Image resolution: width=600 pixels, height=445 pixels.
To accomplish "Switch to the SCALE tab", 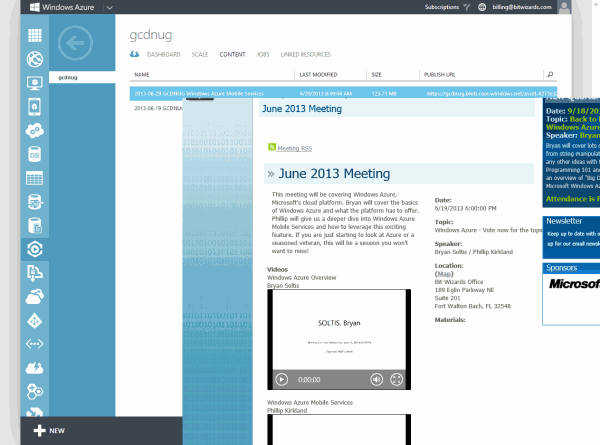I will (x=200, y=54).
